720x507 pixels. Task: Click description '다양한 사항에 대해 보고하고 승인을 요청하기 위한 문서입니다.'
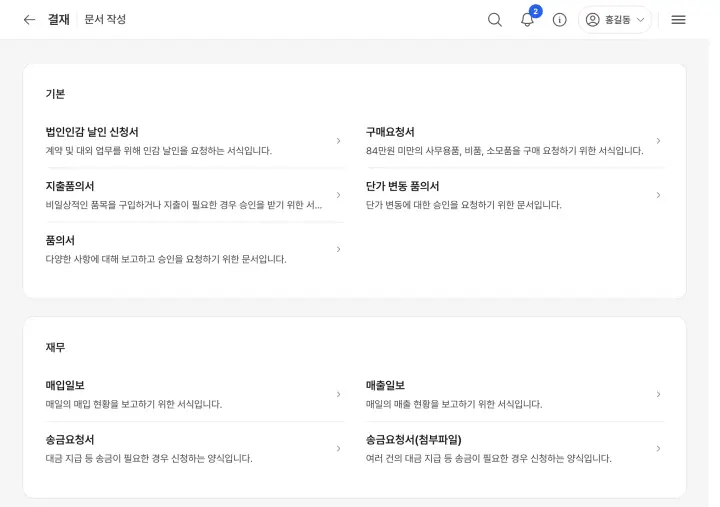coord(166,259)
